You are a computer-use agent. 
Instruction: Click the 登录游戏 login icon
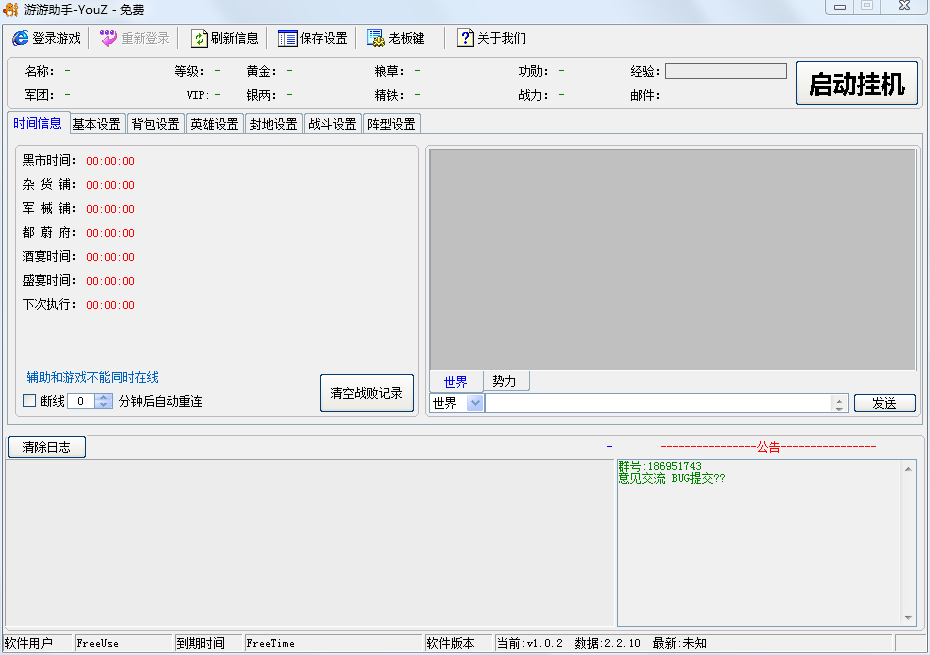(20, 38)
